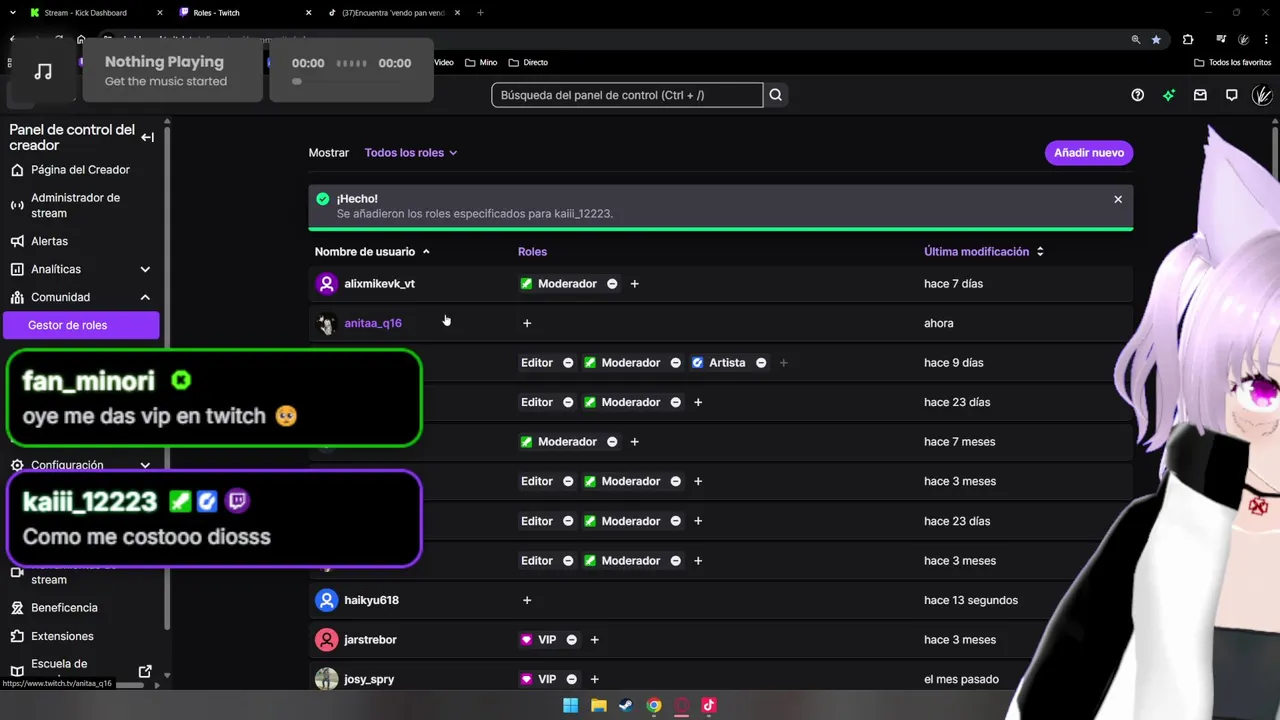
Task: Open Steam from taskbar
Action: (625, 705)
